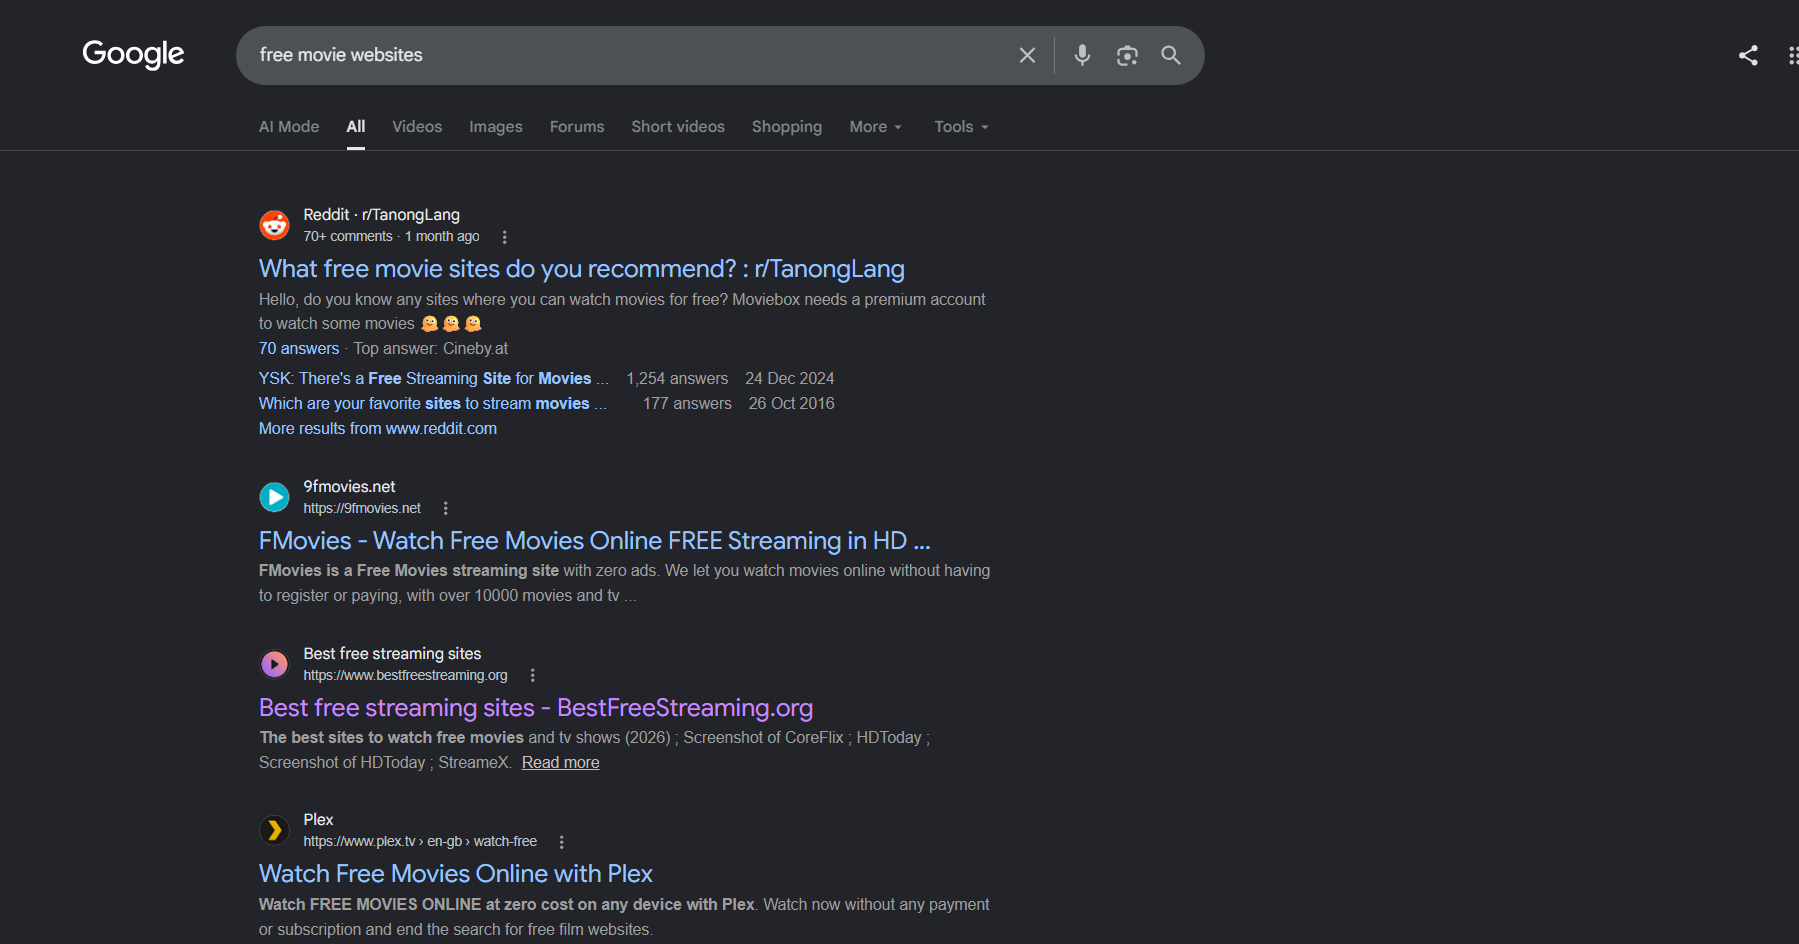Switch to Videos tab
This screenshot has width=1799, height=944.
tap(417, 127)
